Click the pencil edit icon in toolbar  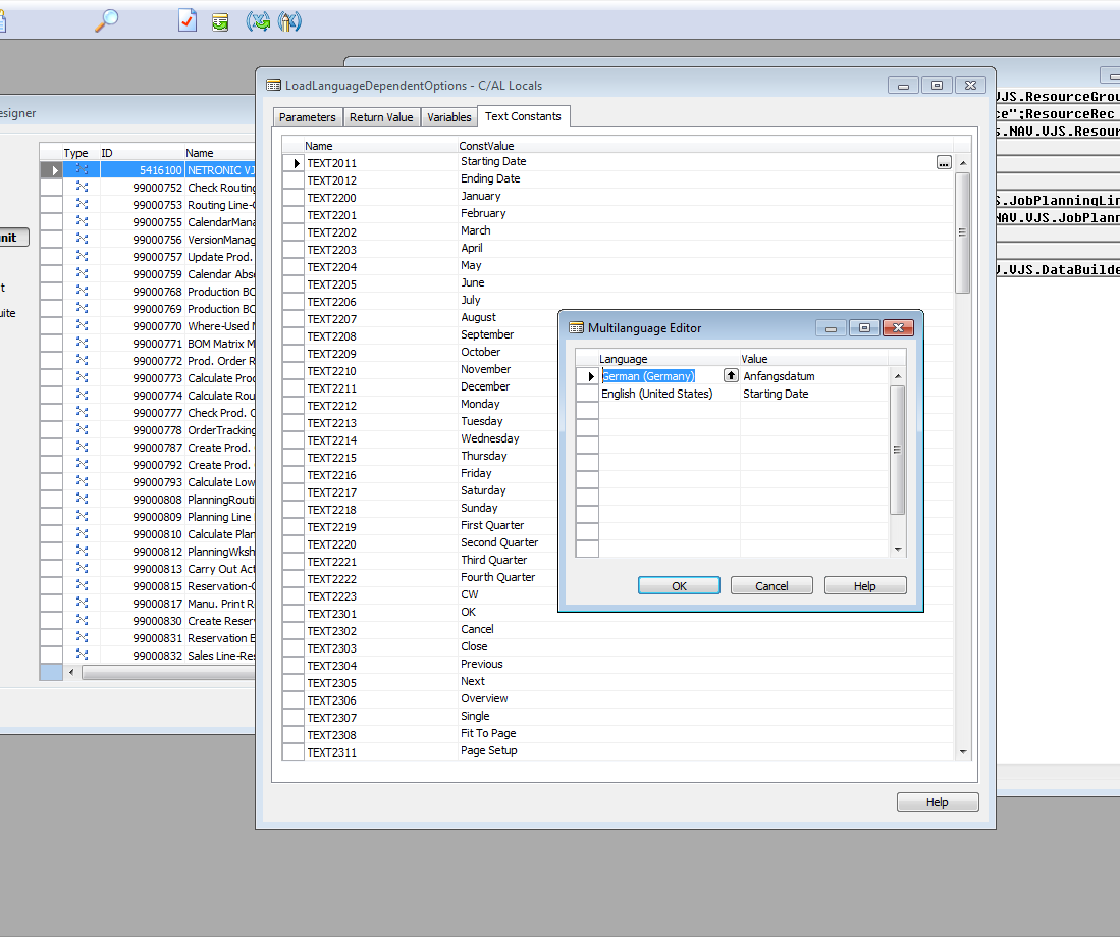click(288, 21)
